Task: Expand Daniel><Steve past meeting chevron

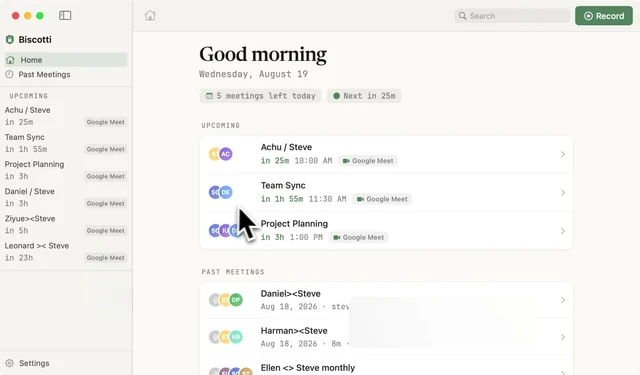Action: tap(563, 300)
